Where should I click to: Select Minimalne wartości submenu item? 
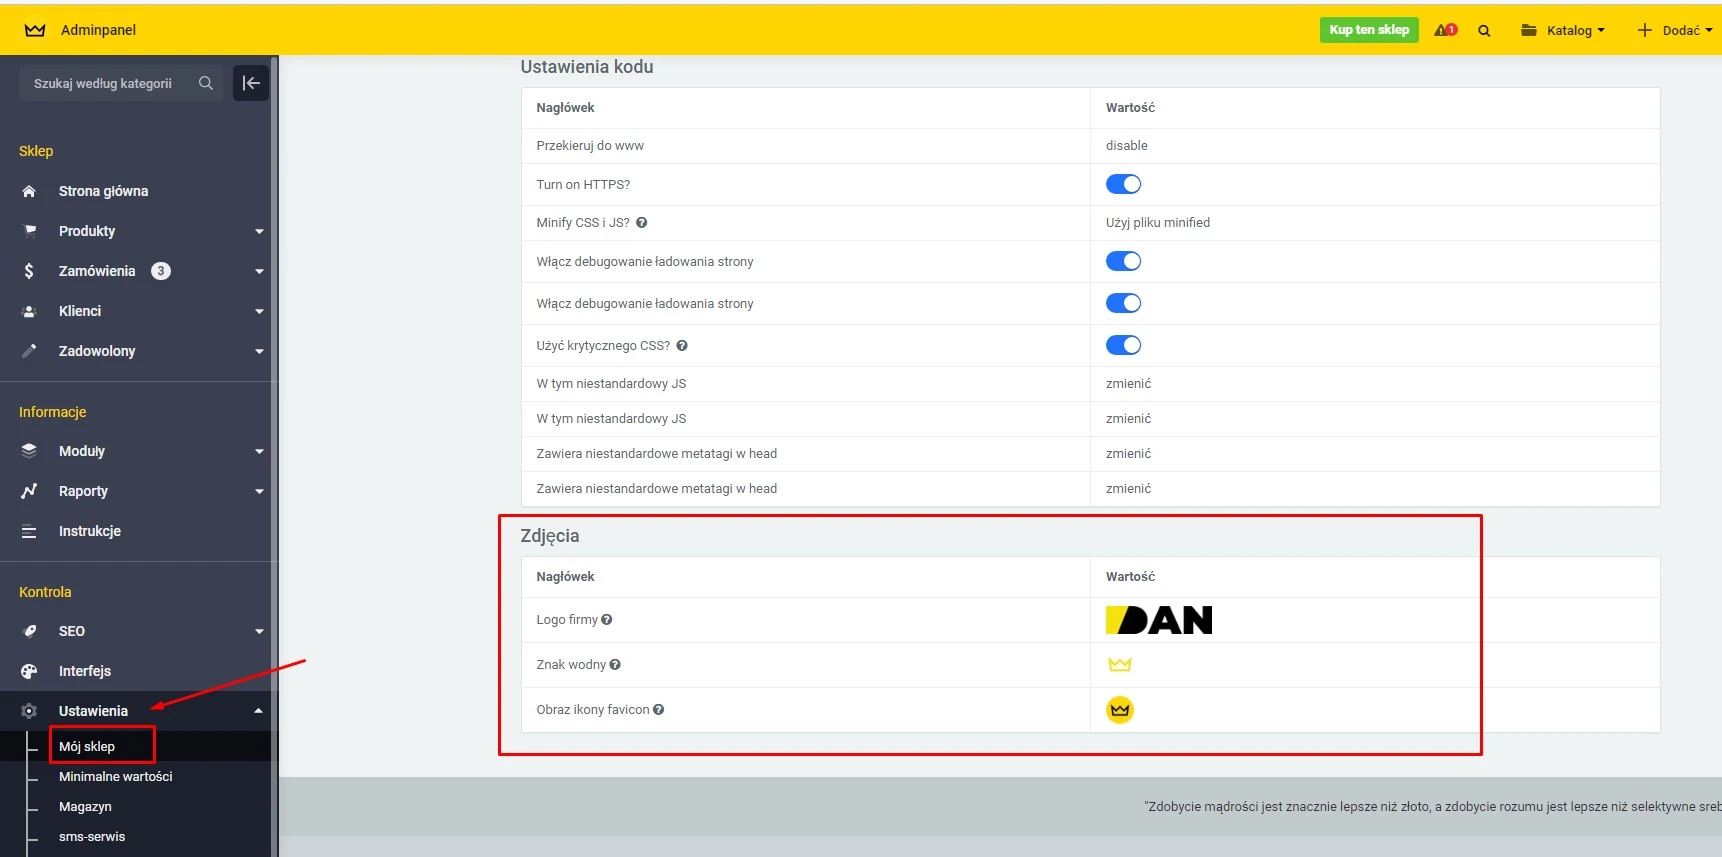click(x=115, y=777)
